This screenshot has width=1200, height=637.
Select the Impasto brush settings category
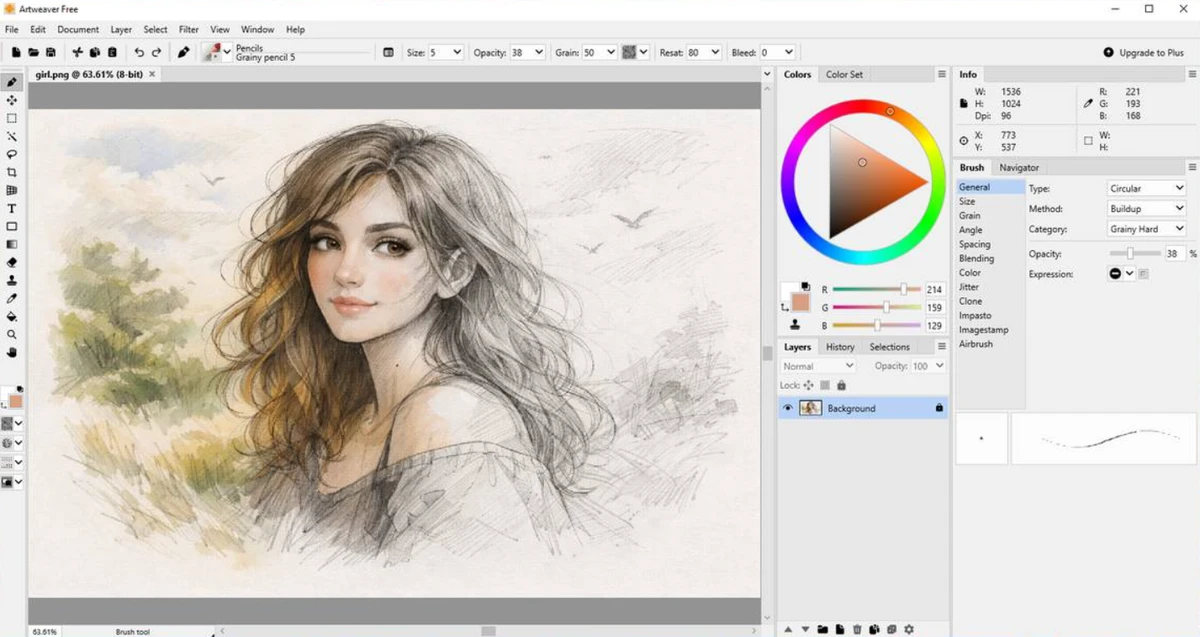975,315
